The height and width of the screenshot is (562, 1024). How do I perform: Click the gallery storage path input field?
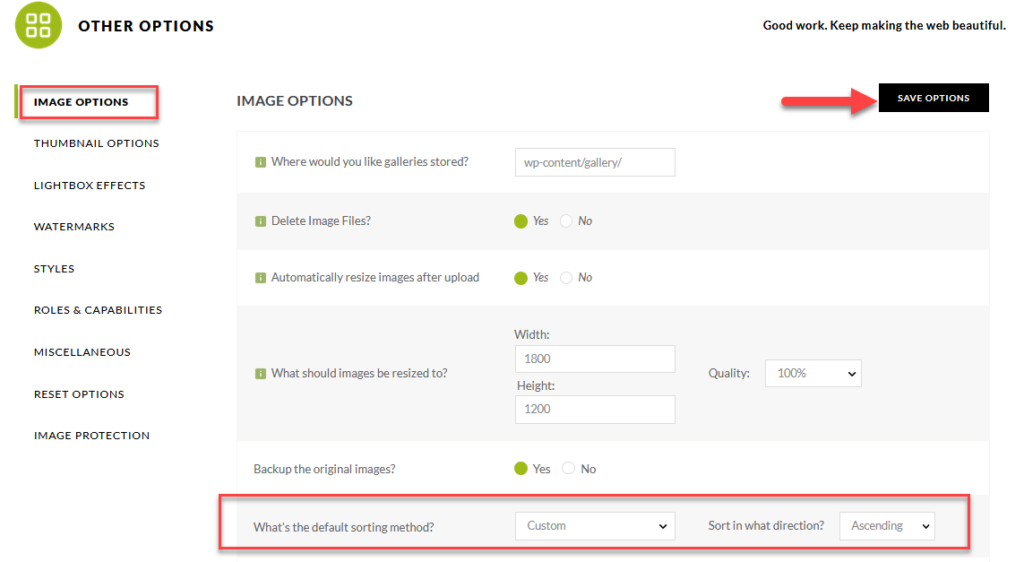pos(594,162)
